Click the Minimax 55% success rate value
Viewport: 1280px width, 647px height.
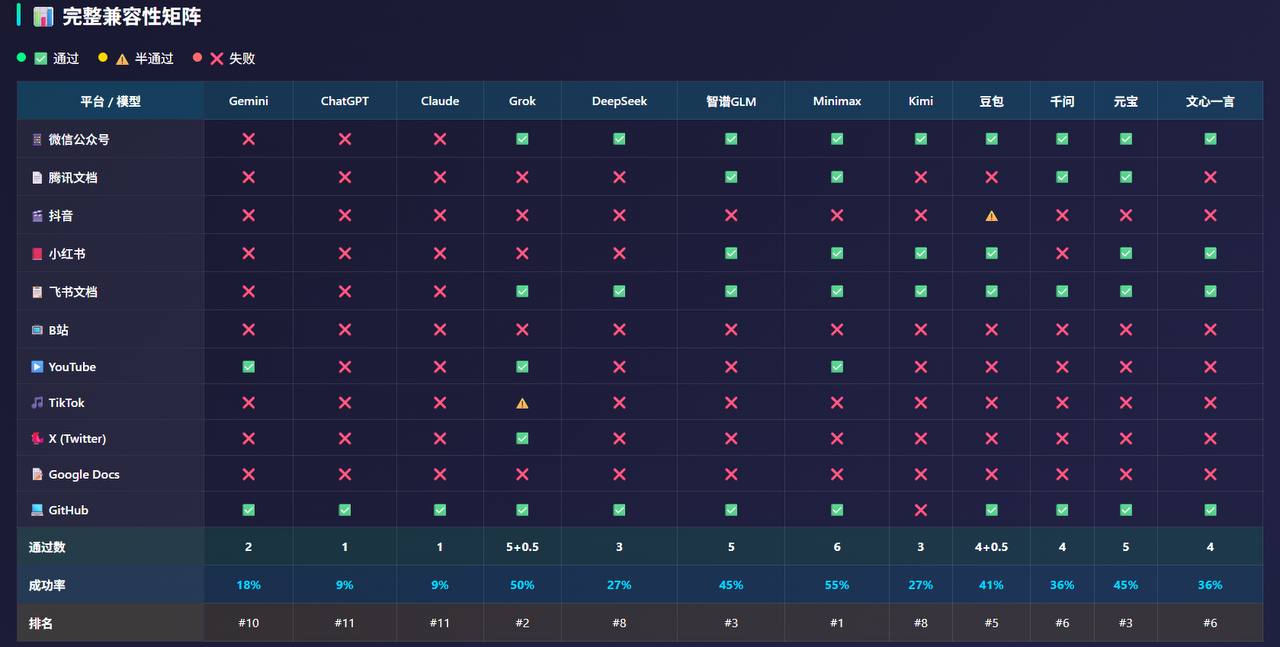click(x=837, y=585)
